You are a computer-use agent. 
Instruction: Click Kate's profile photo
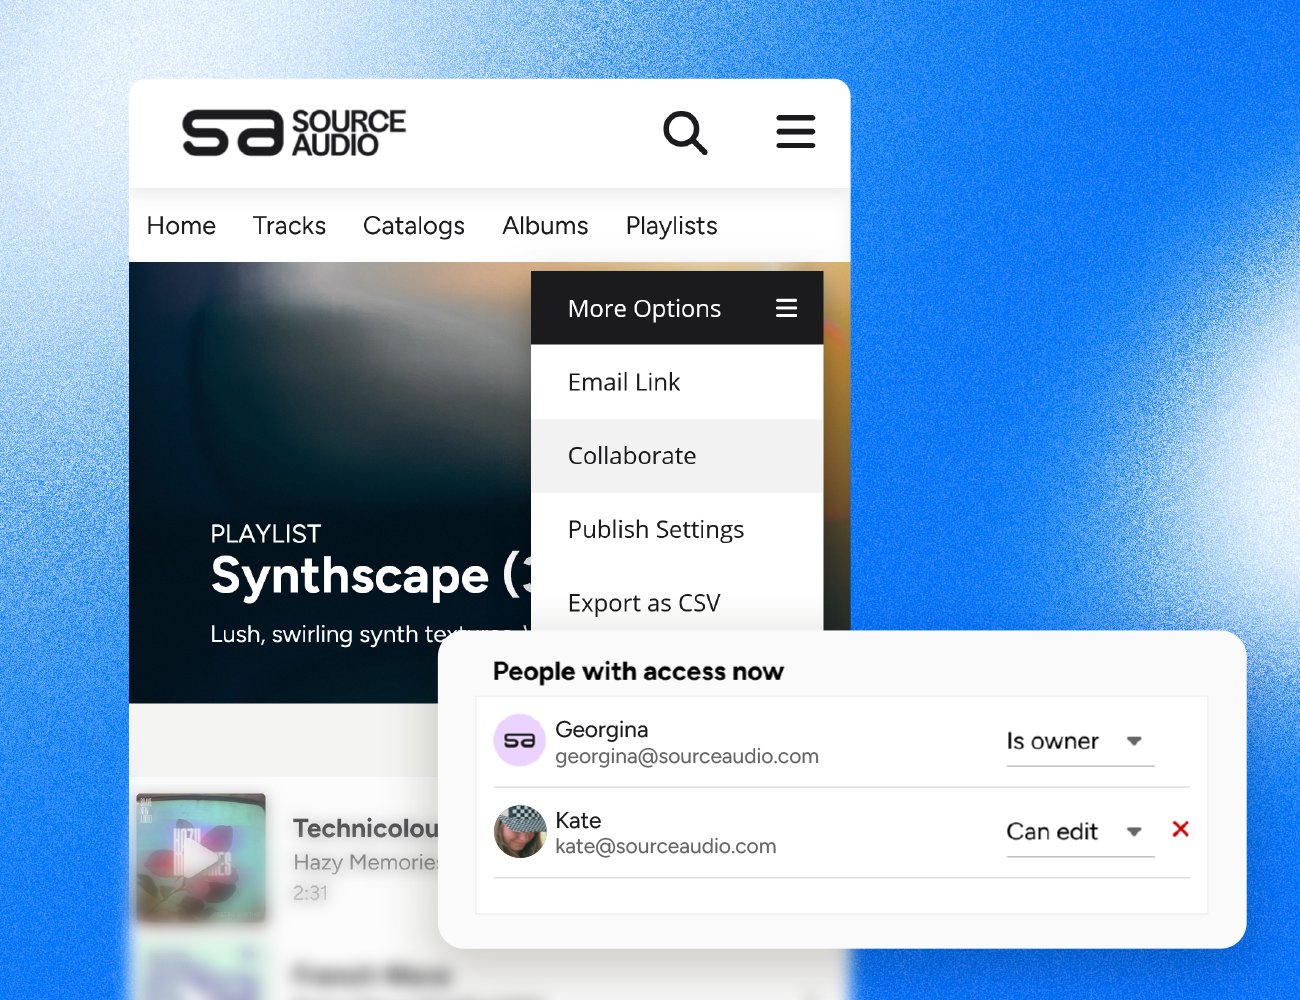520,832
